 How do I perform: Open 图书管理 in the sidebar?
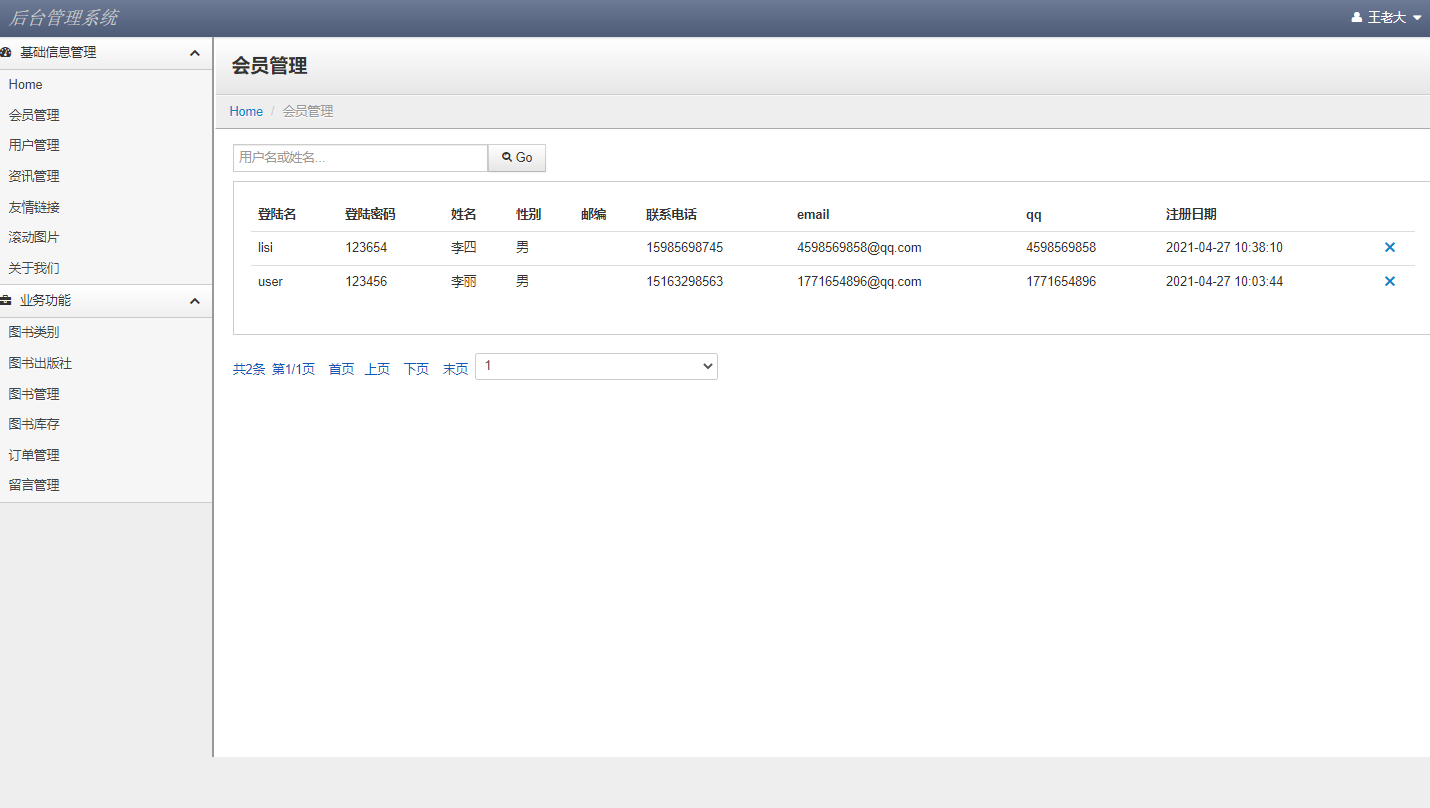[33, 393]
